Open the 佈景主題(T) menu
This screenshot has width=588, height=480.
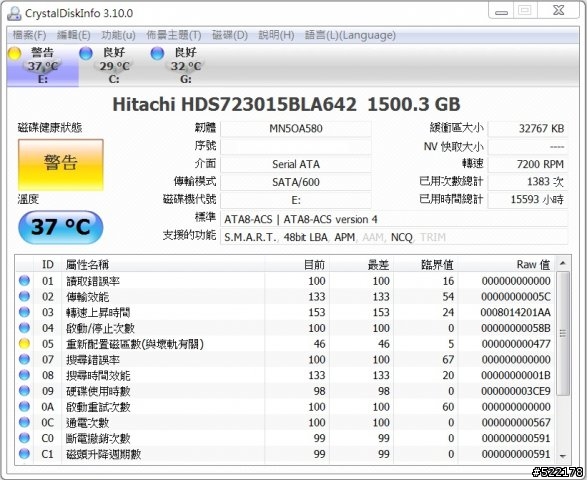click(x=174, y=35)
